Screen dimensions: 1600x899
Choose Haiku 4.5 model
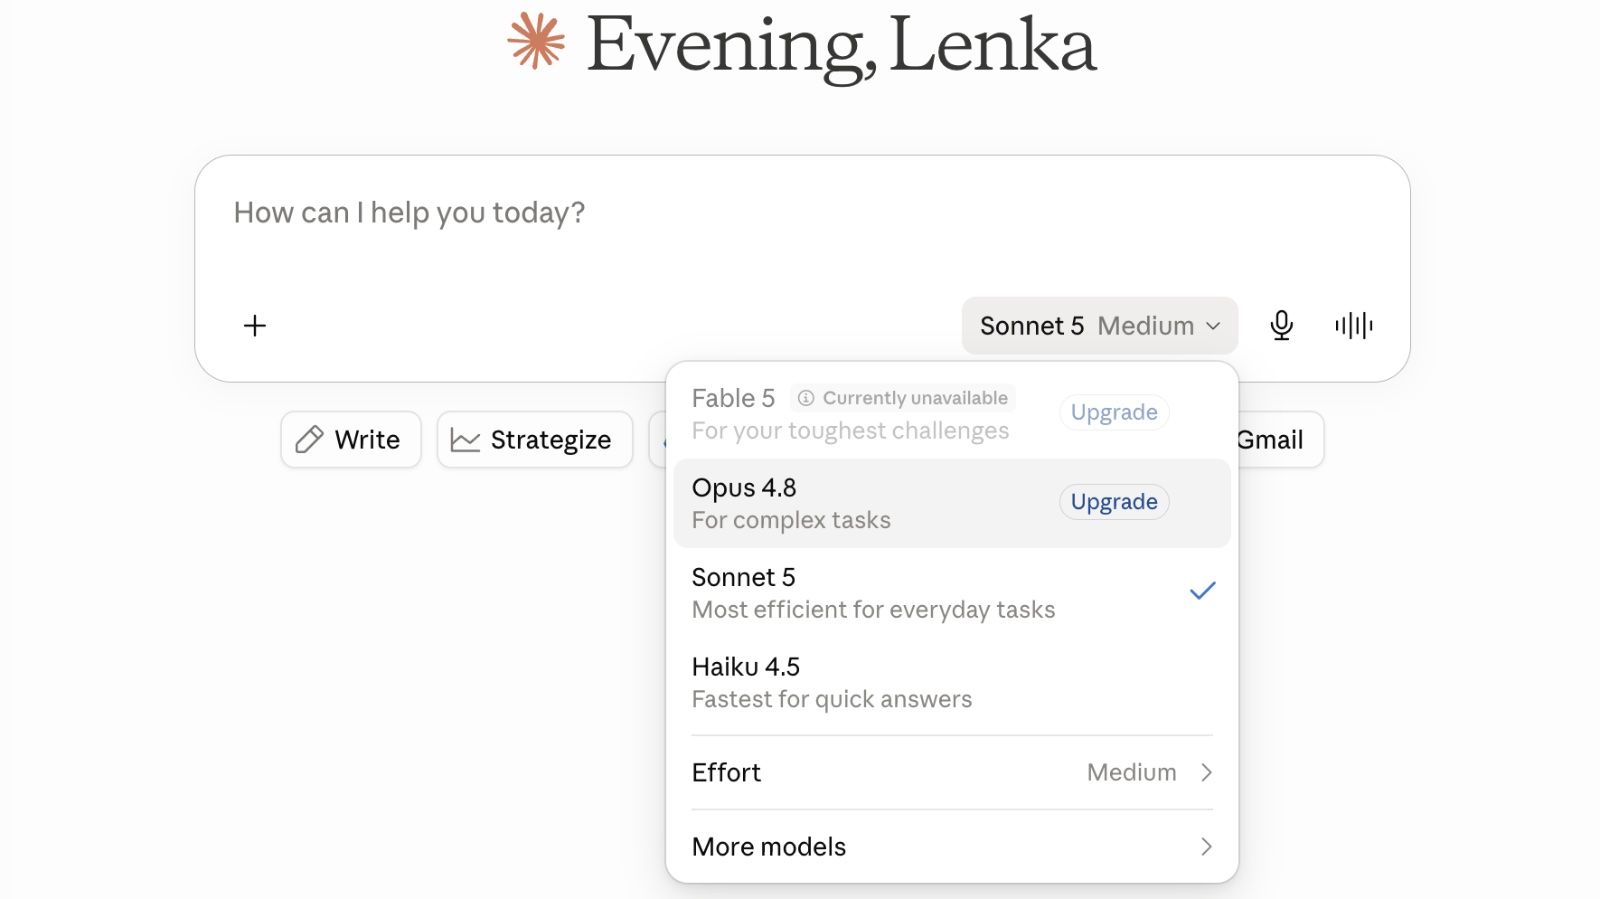click(x=952, y=682)
